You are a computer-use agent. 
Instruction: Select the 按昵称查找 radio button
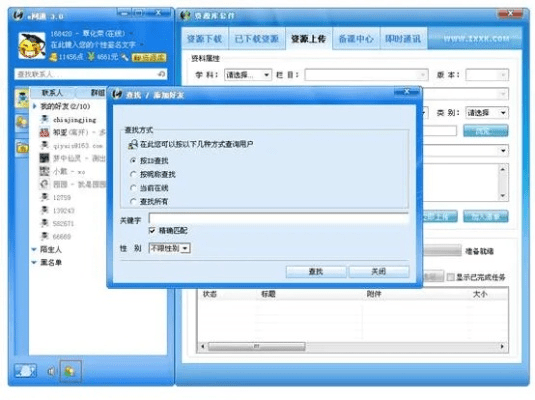[133, 174]
